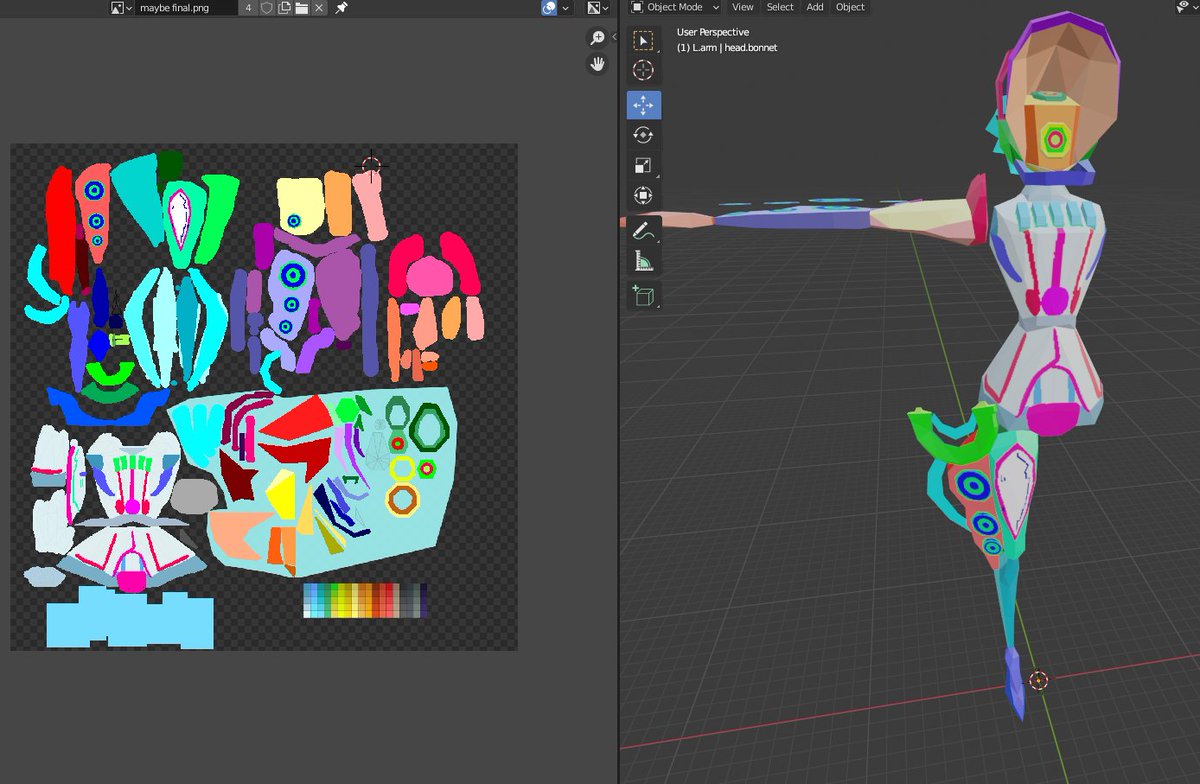The image size is (1200, 784).
Task: Select the Rotate tool
Action: tap(643, 135)
